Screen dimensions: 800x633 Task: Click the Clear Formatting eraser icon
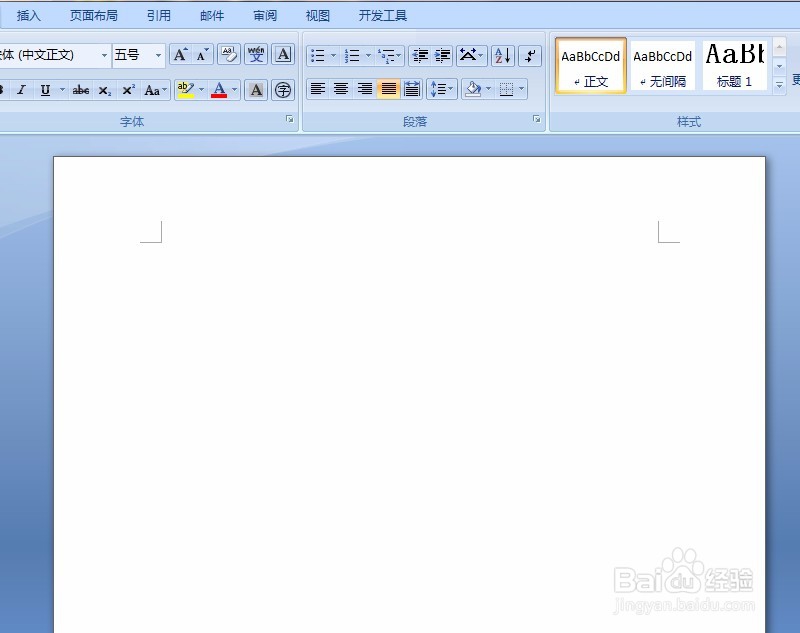click(229, 55)
